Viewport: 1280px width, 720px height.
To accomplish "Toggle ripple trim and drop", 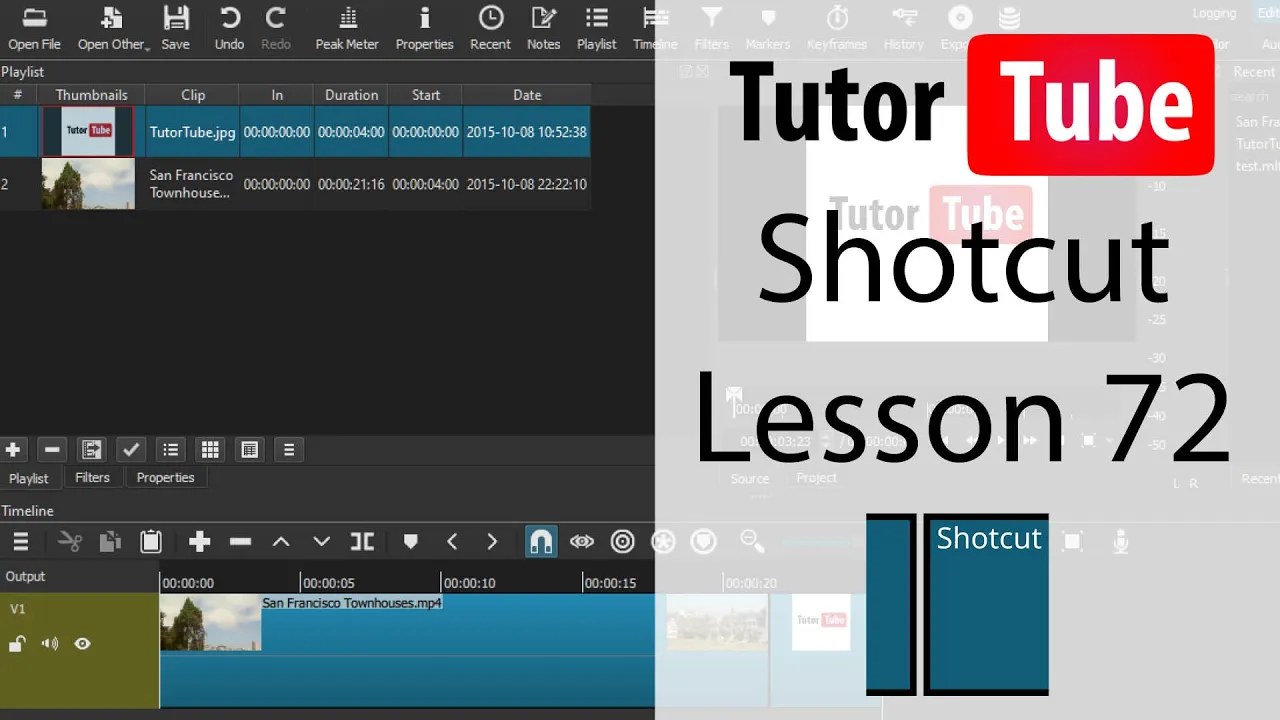I will point(623,542).
